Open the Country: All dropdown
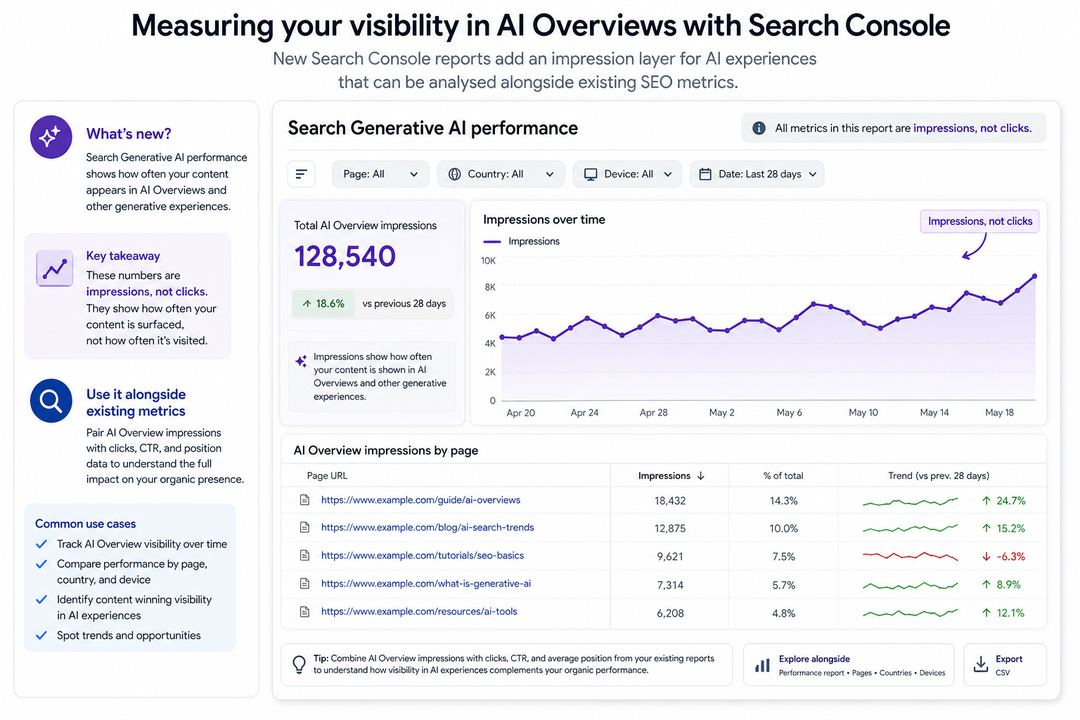Screen dimensions: 1080x720 point(501,174)
